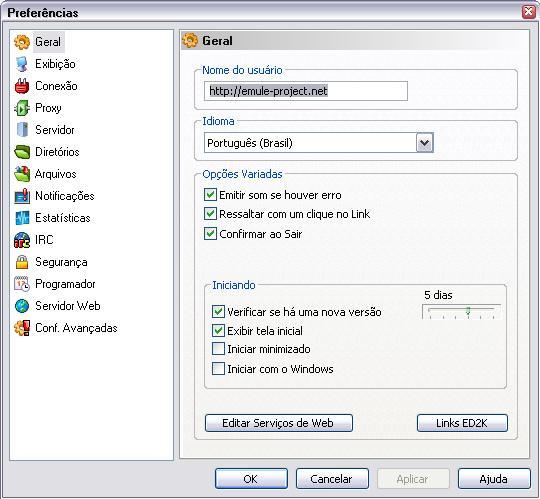Toggle Iniciar minimizado checkbox

click(x=218, y=349)
